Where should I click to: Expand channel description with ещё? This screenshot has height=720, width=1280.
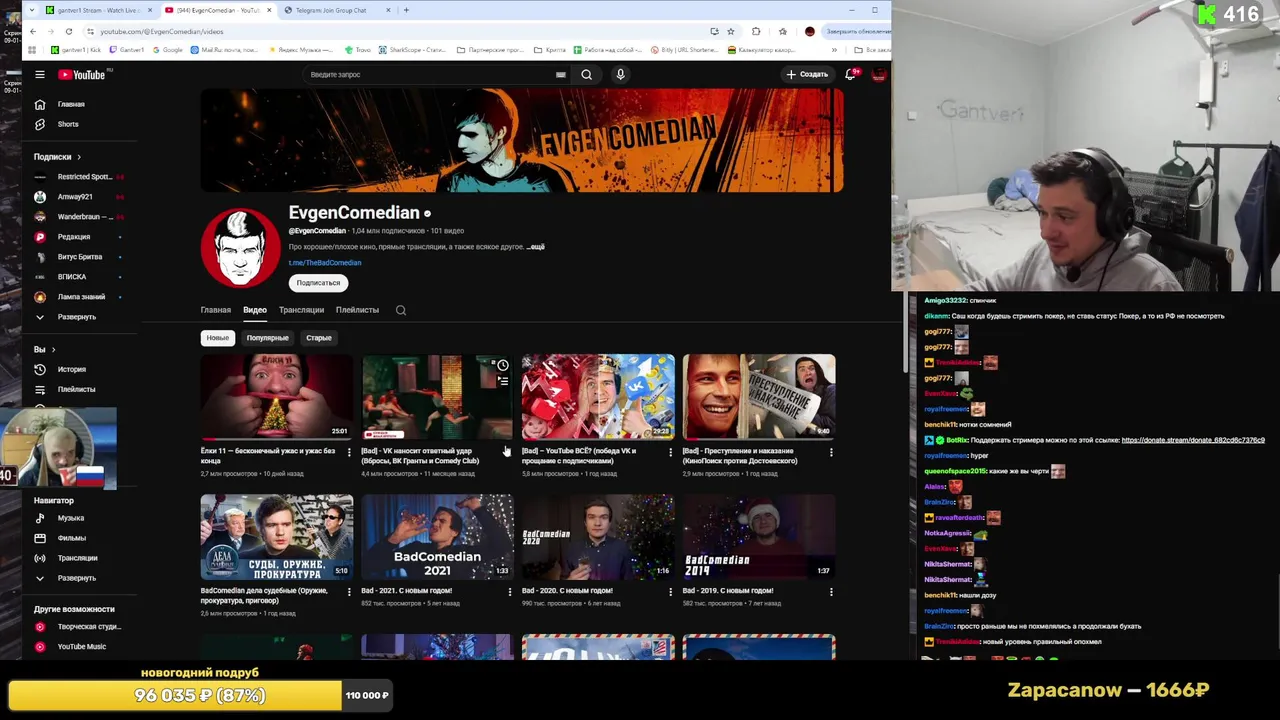pos(536,247)
